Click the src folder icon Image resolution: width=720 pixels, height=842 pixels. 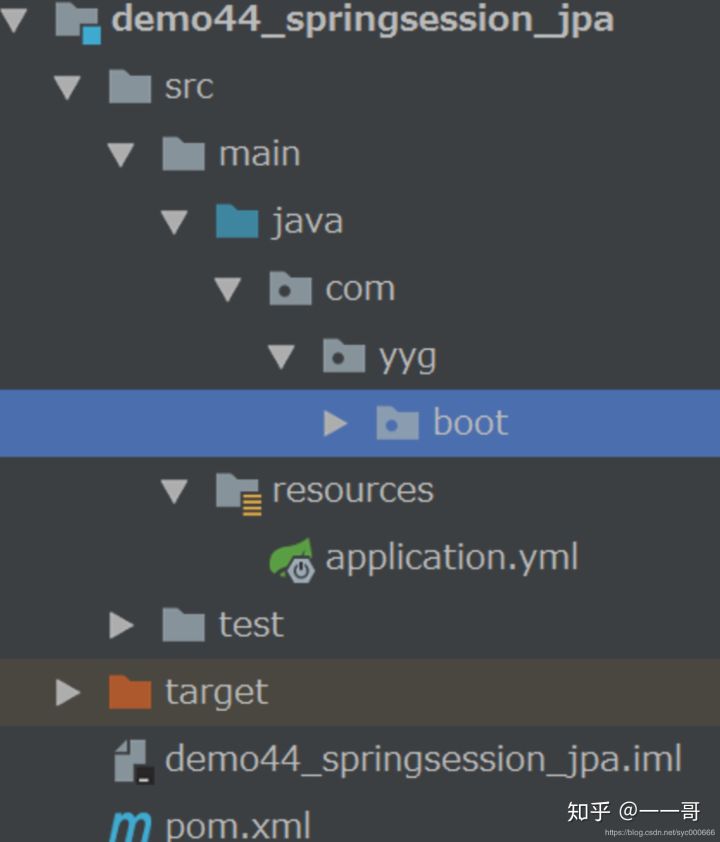click(129, 86)
